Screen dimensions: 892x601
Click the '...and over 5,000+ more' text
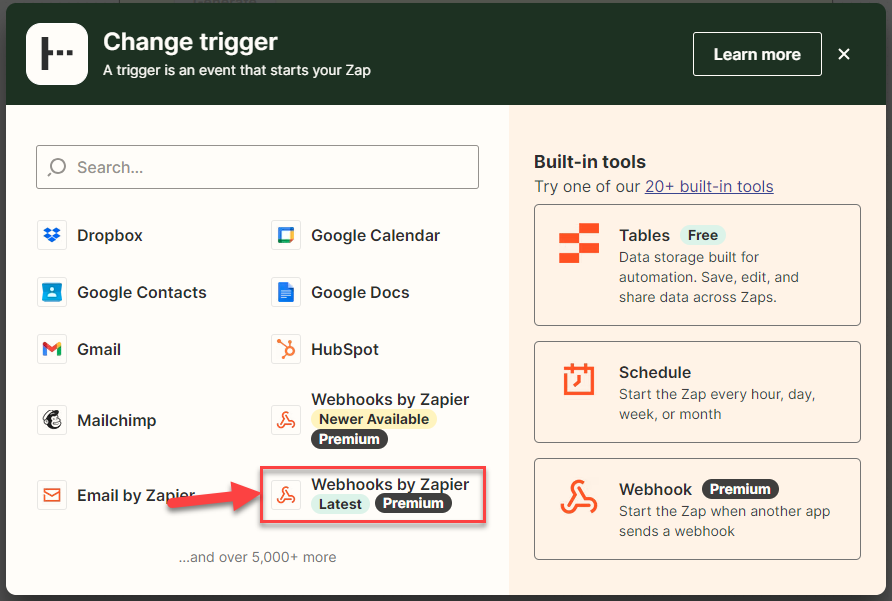(257, 557)
